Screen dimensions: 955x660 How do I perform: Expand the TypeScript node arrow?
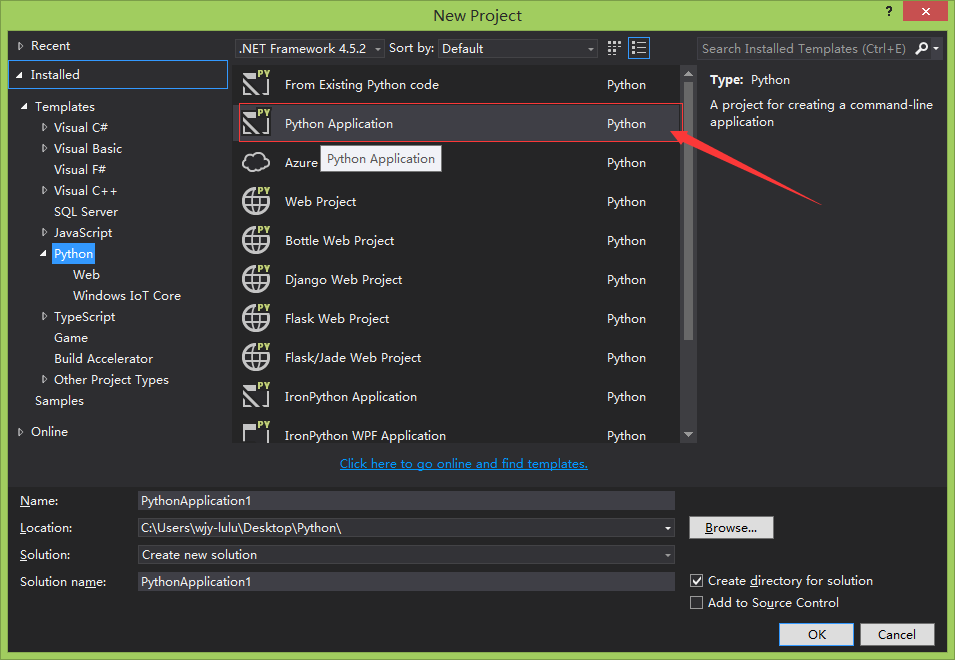(x=44, y=316)
